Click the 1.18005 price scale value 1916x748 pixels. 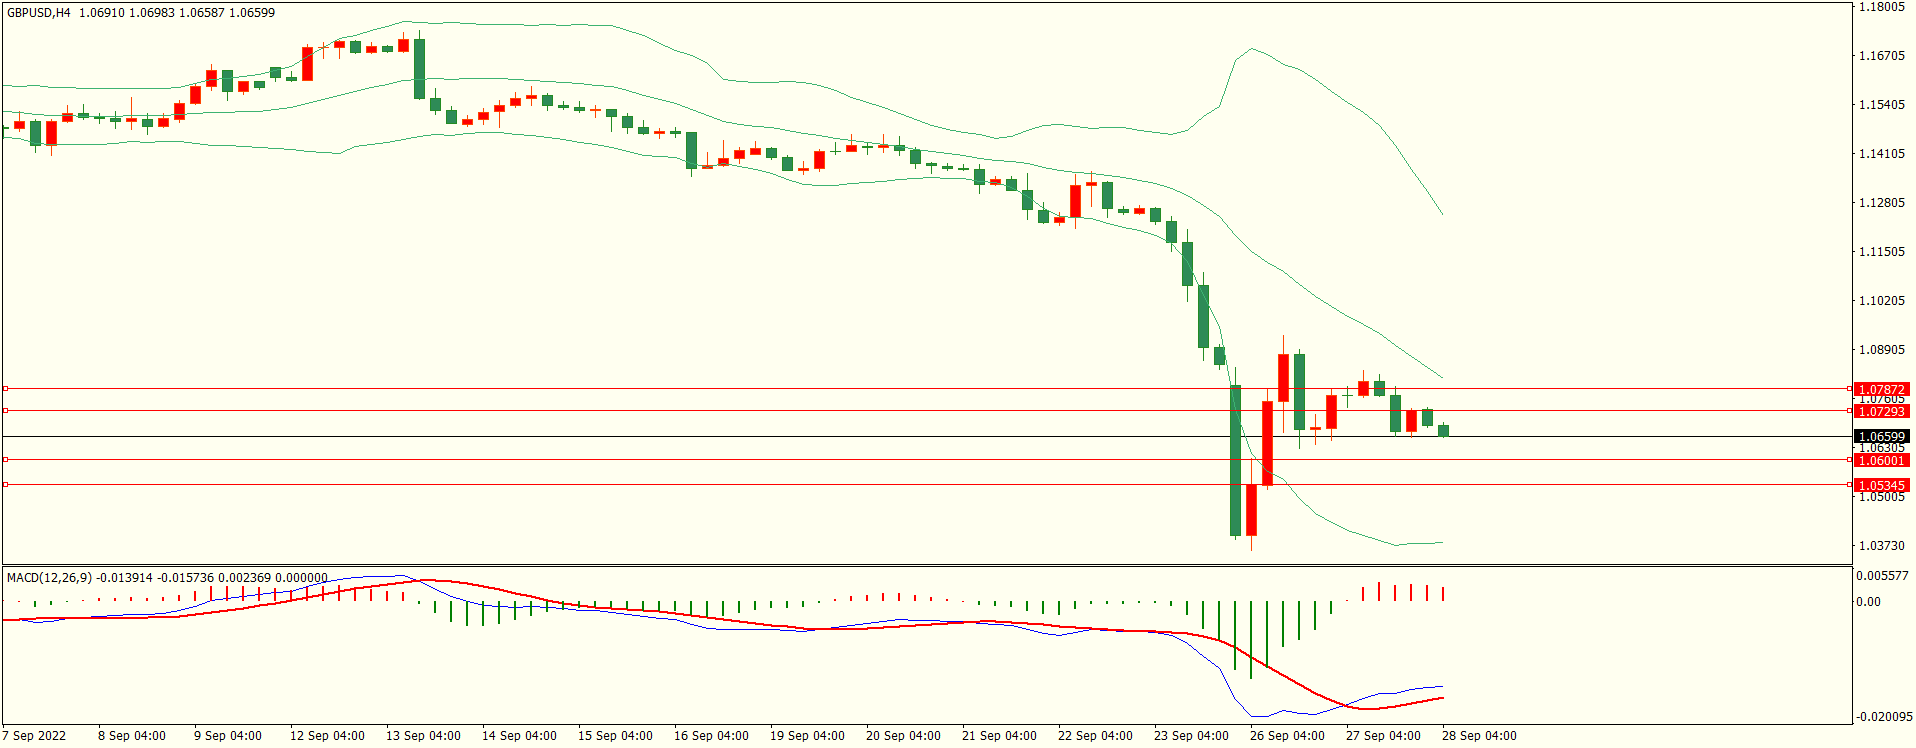(x=1881, y=7)
